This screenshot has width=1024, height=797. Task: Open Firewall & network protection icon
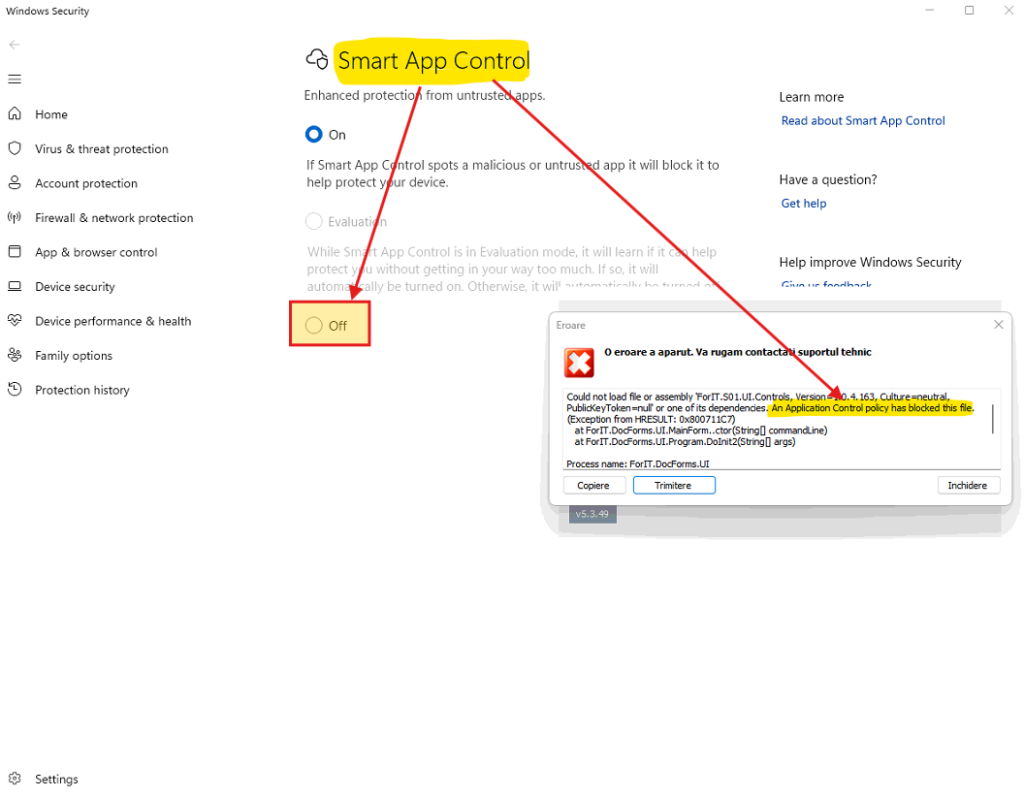click(14, 217)
